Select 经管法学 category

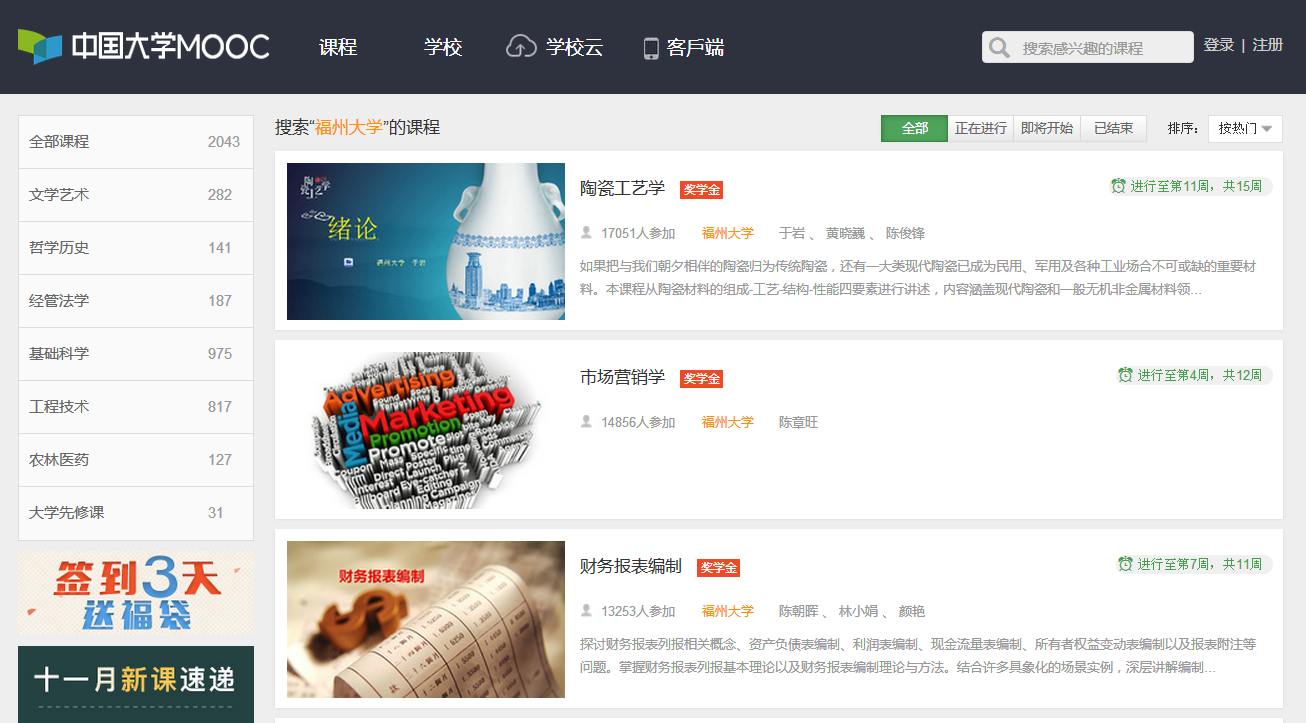tap(136, 301)
